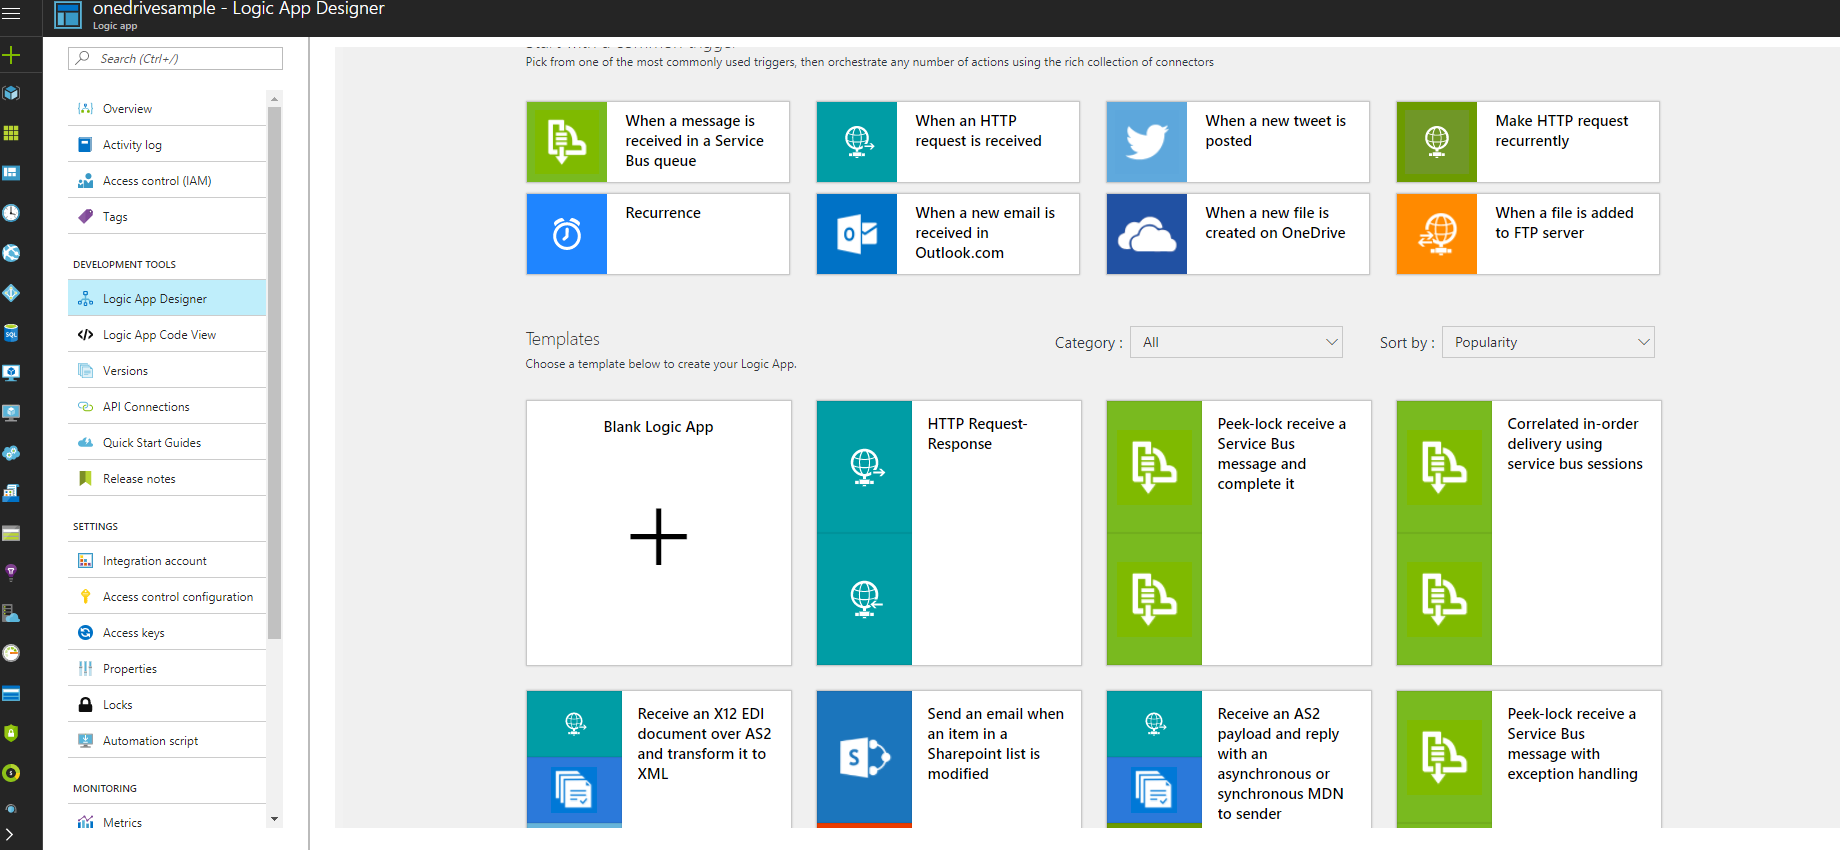Open Access control (IAM)
The height and width of the screenshot is (850, 1840).
pyautogui.click(x=167, y=181)
